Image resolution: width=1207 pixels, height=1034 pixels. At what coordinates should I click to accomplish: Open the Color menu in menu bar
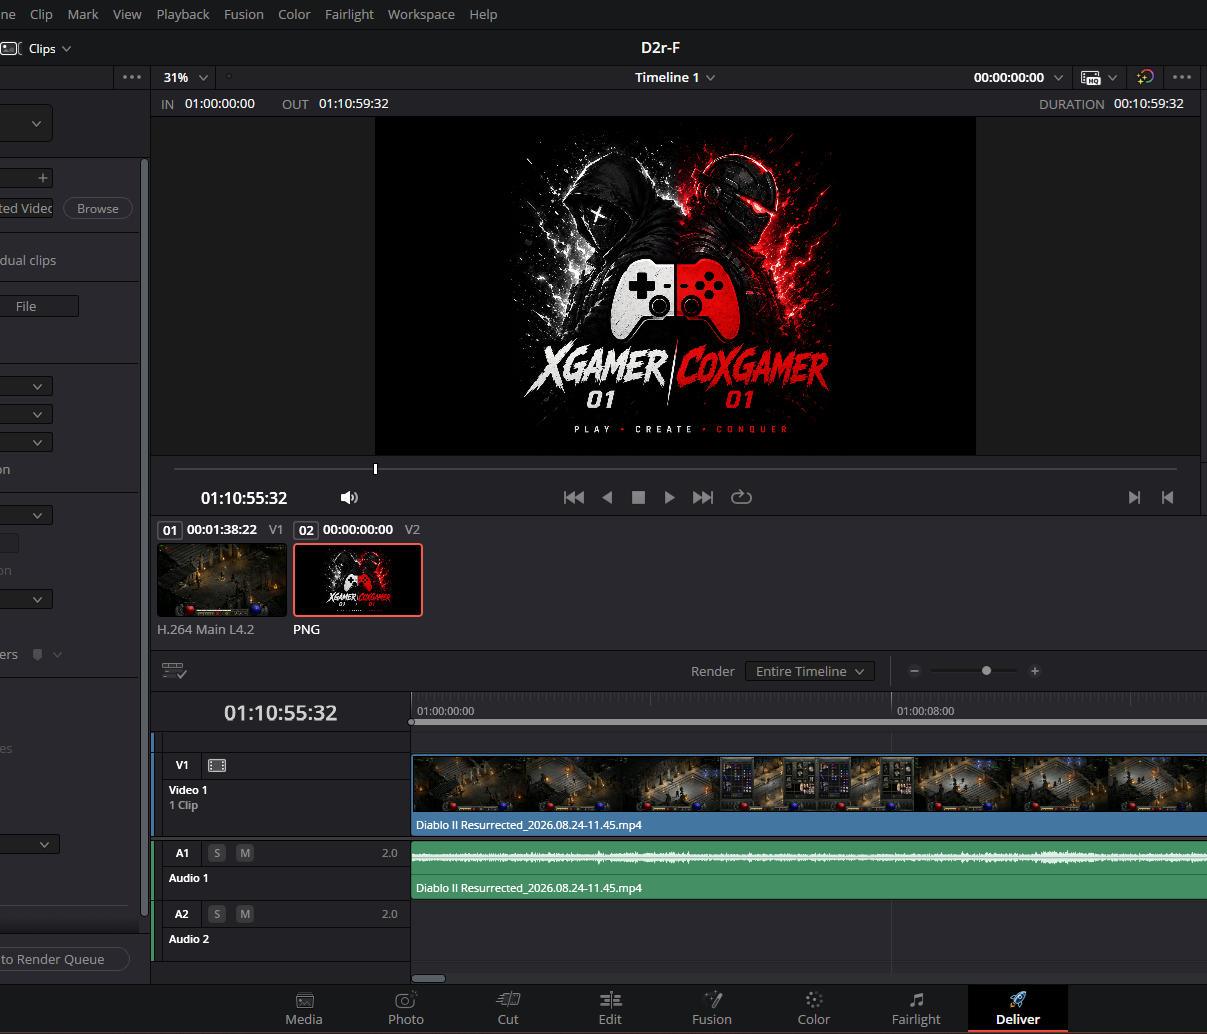coord(294,14)
